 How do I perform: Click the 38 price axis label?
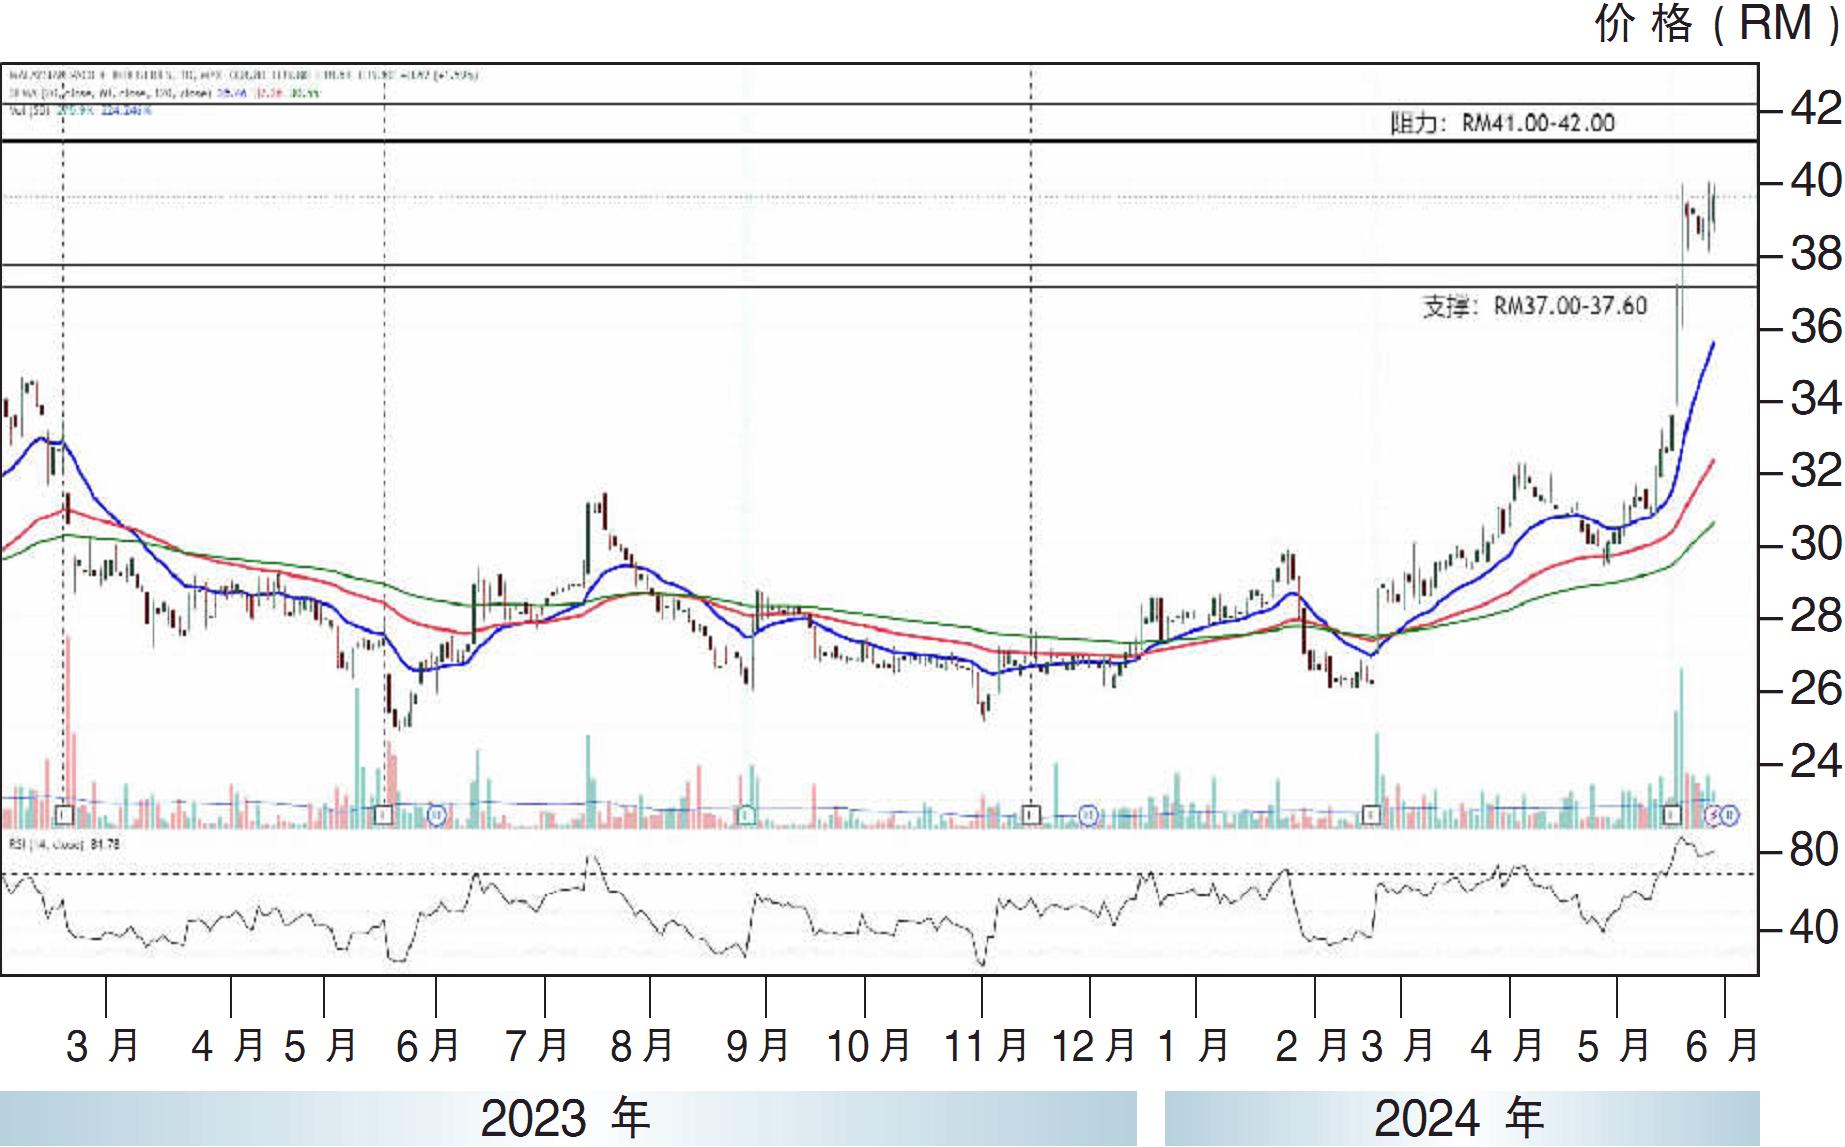click(1815, 254)
